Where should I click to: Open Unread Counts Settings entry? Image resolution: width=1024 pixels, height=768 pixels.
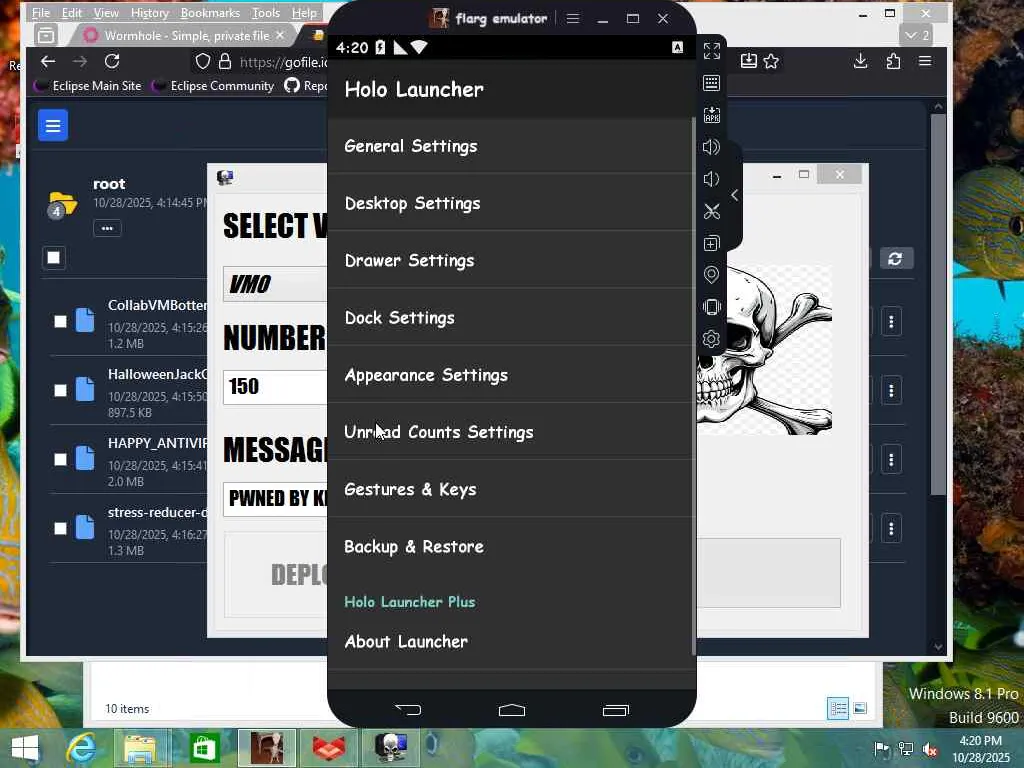tap(510, 432)
